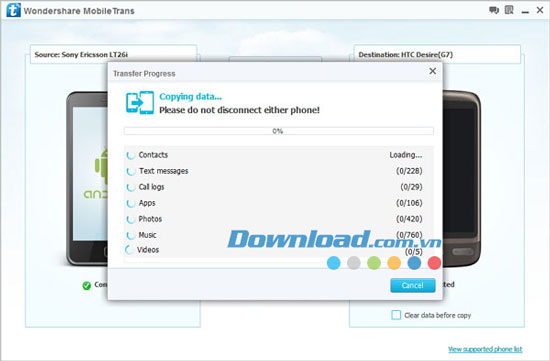Click Destination: HTC Desire(G7) label
The height and width of the screenshot is (361, 550).
[405, 55]
